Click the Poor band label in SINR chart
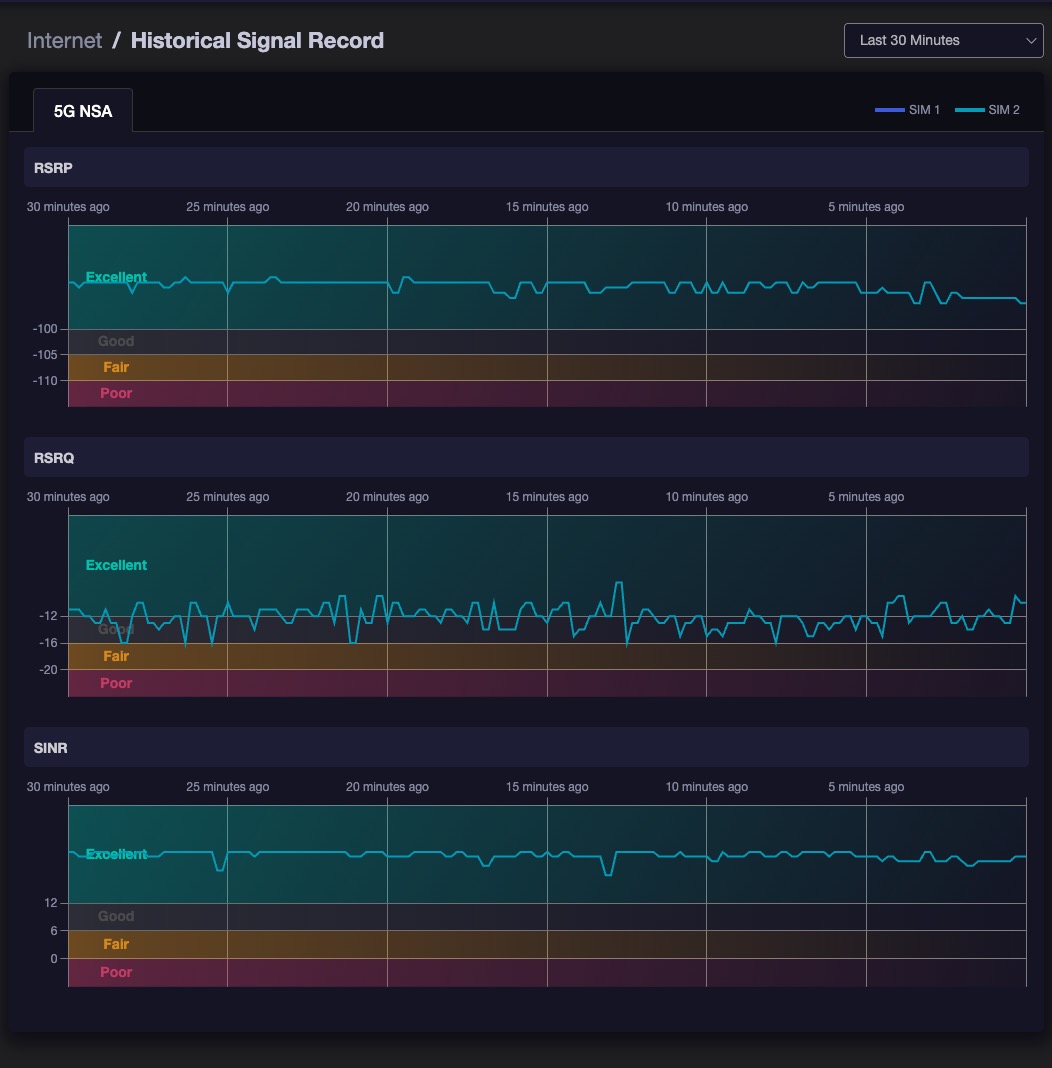The image size is (1052, 1068). point(116,972)
